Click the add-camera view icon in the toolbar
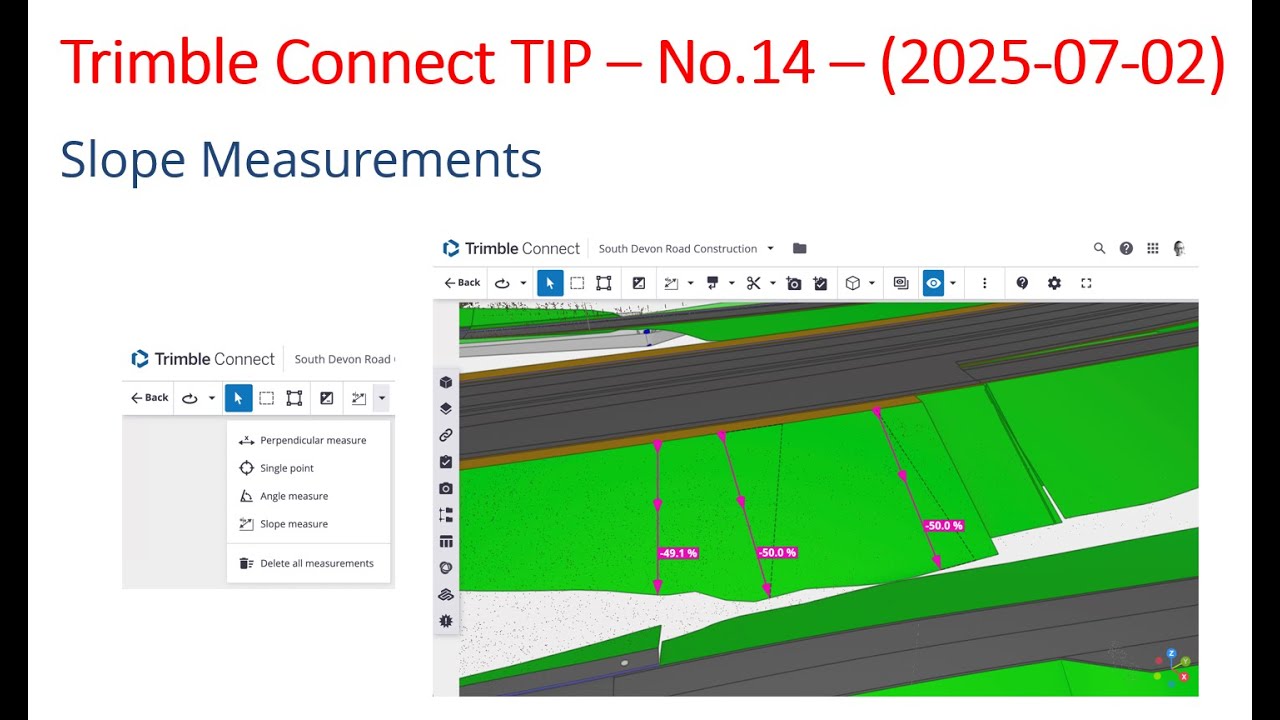Viewport: 1280px width, 720px height. pos(794,283)
